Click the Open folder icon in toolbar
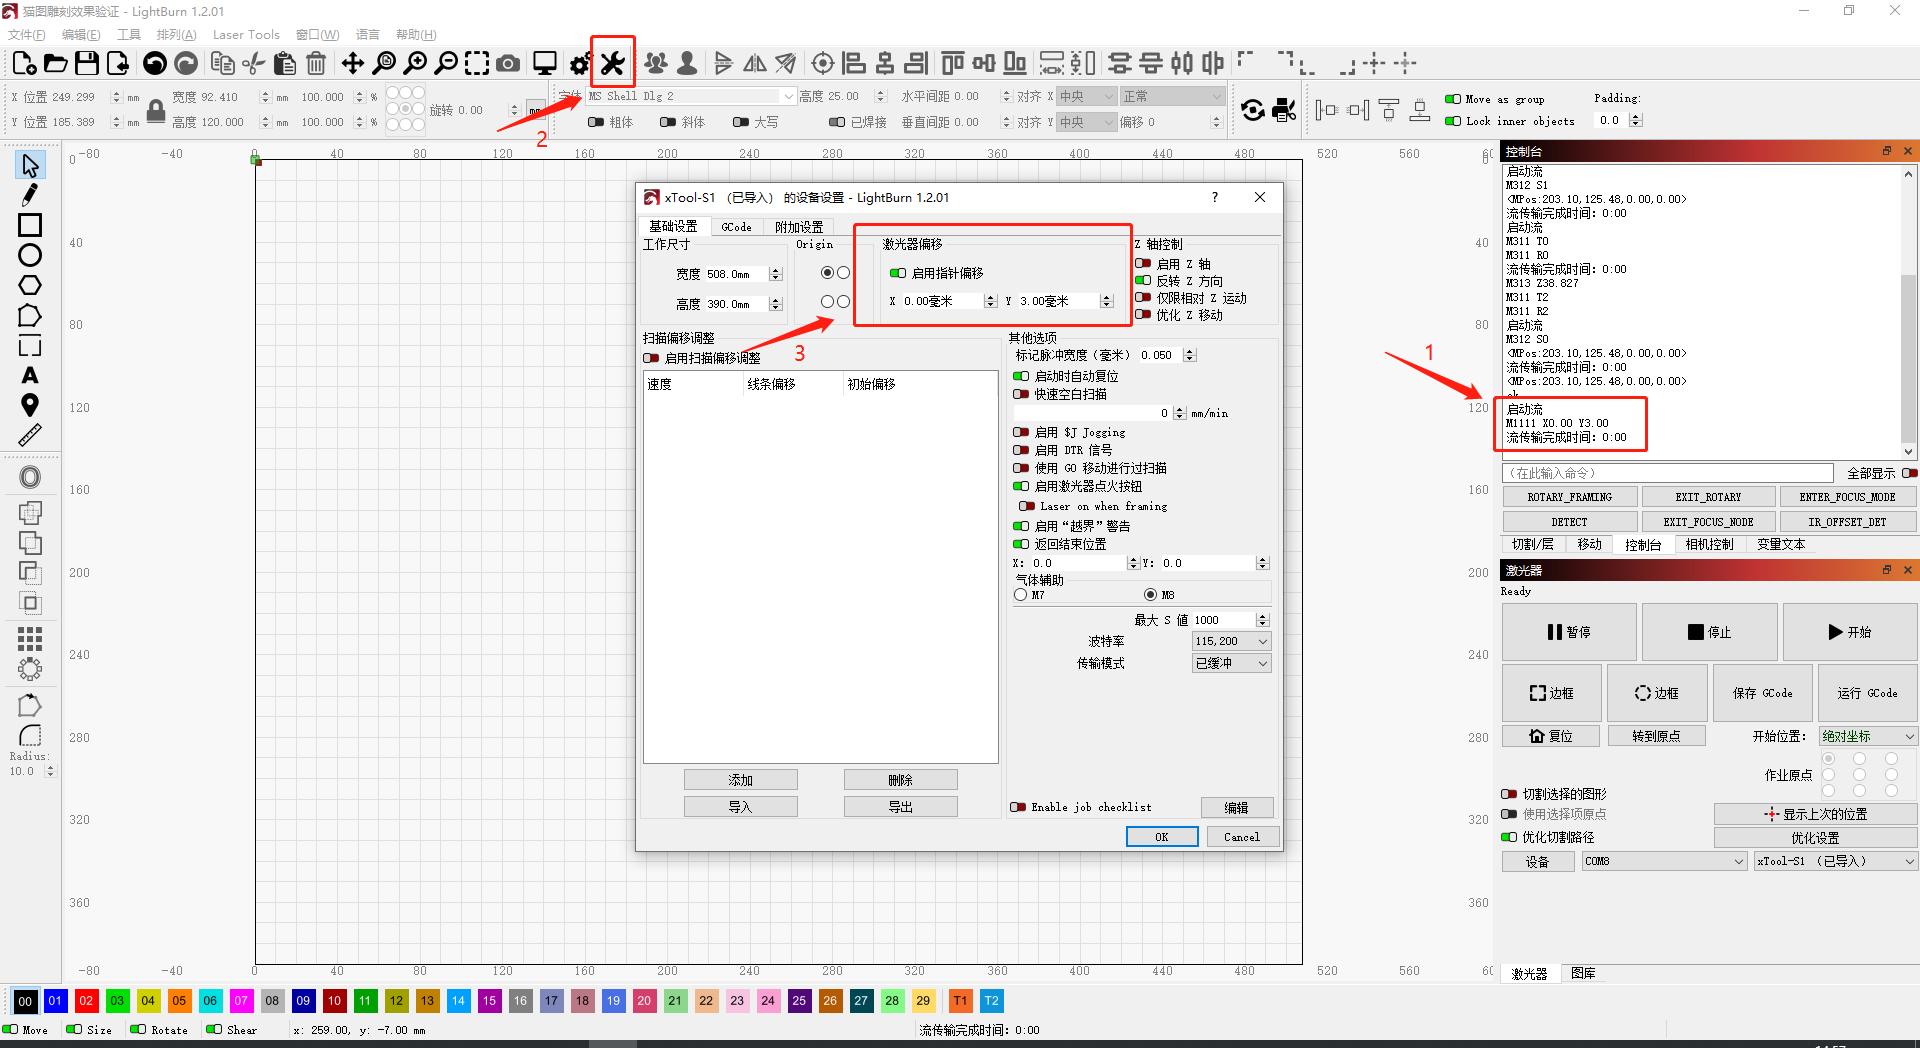 click(x=56, y=63)
